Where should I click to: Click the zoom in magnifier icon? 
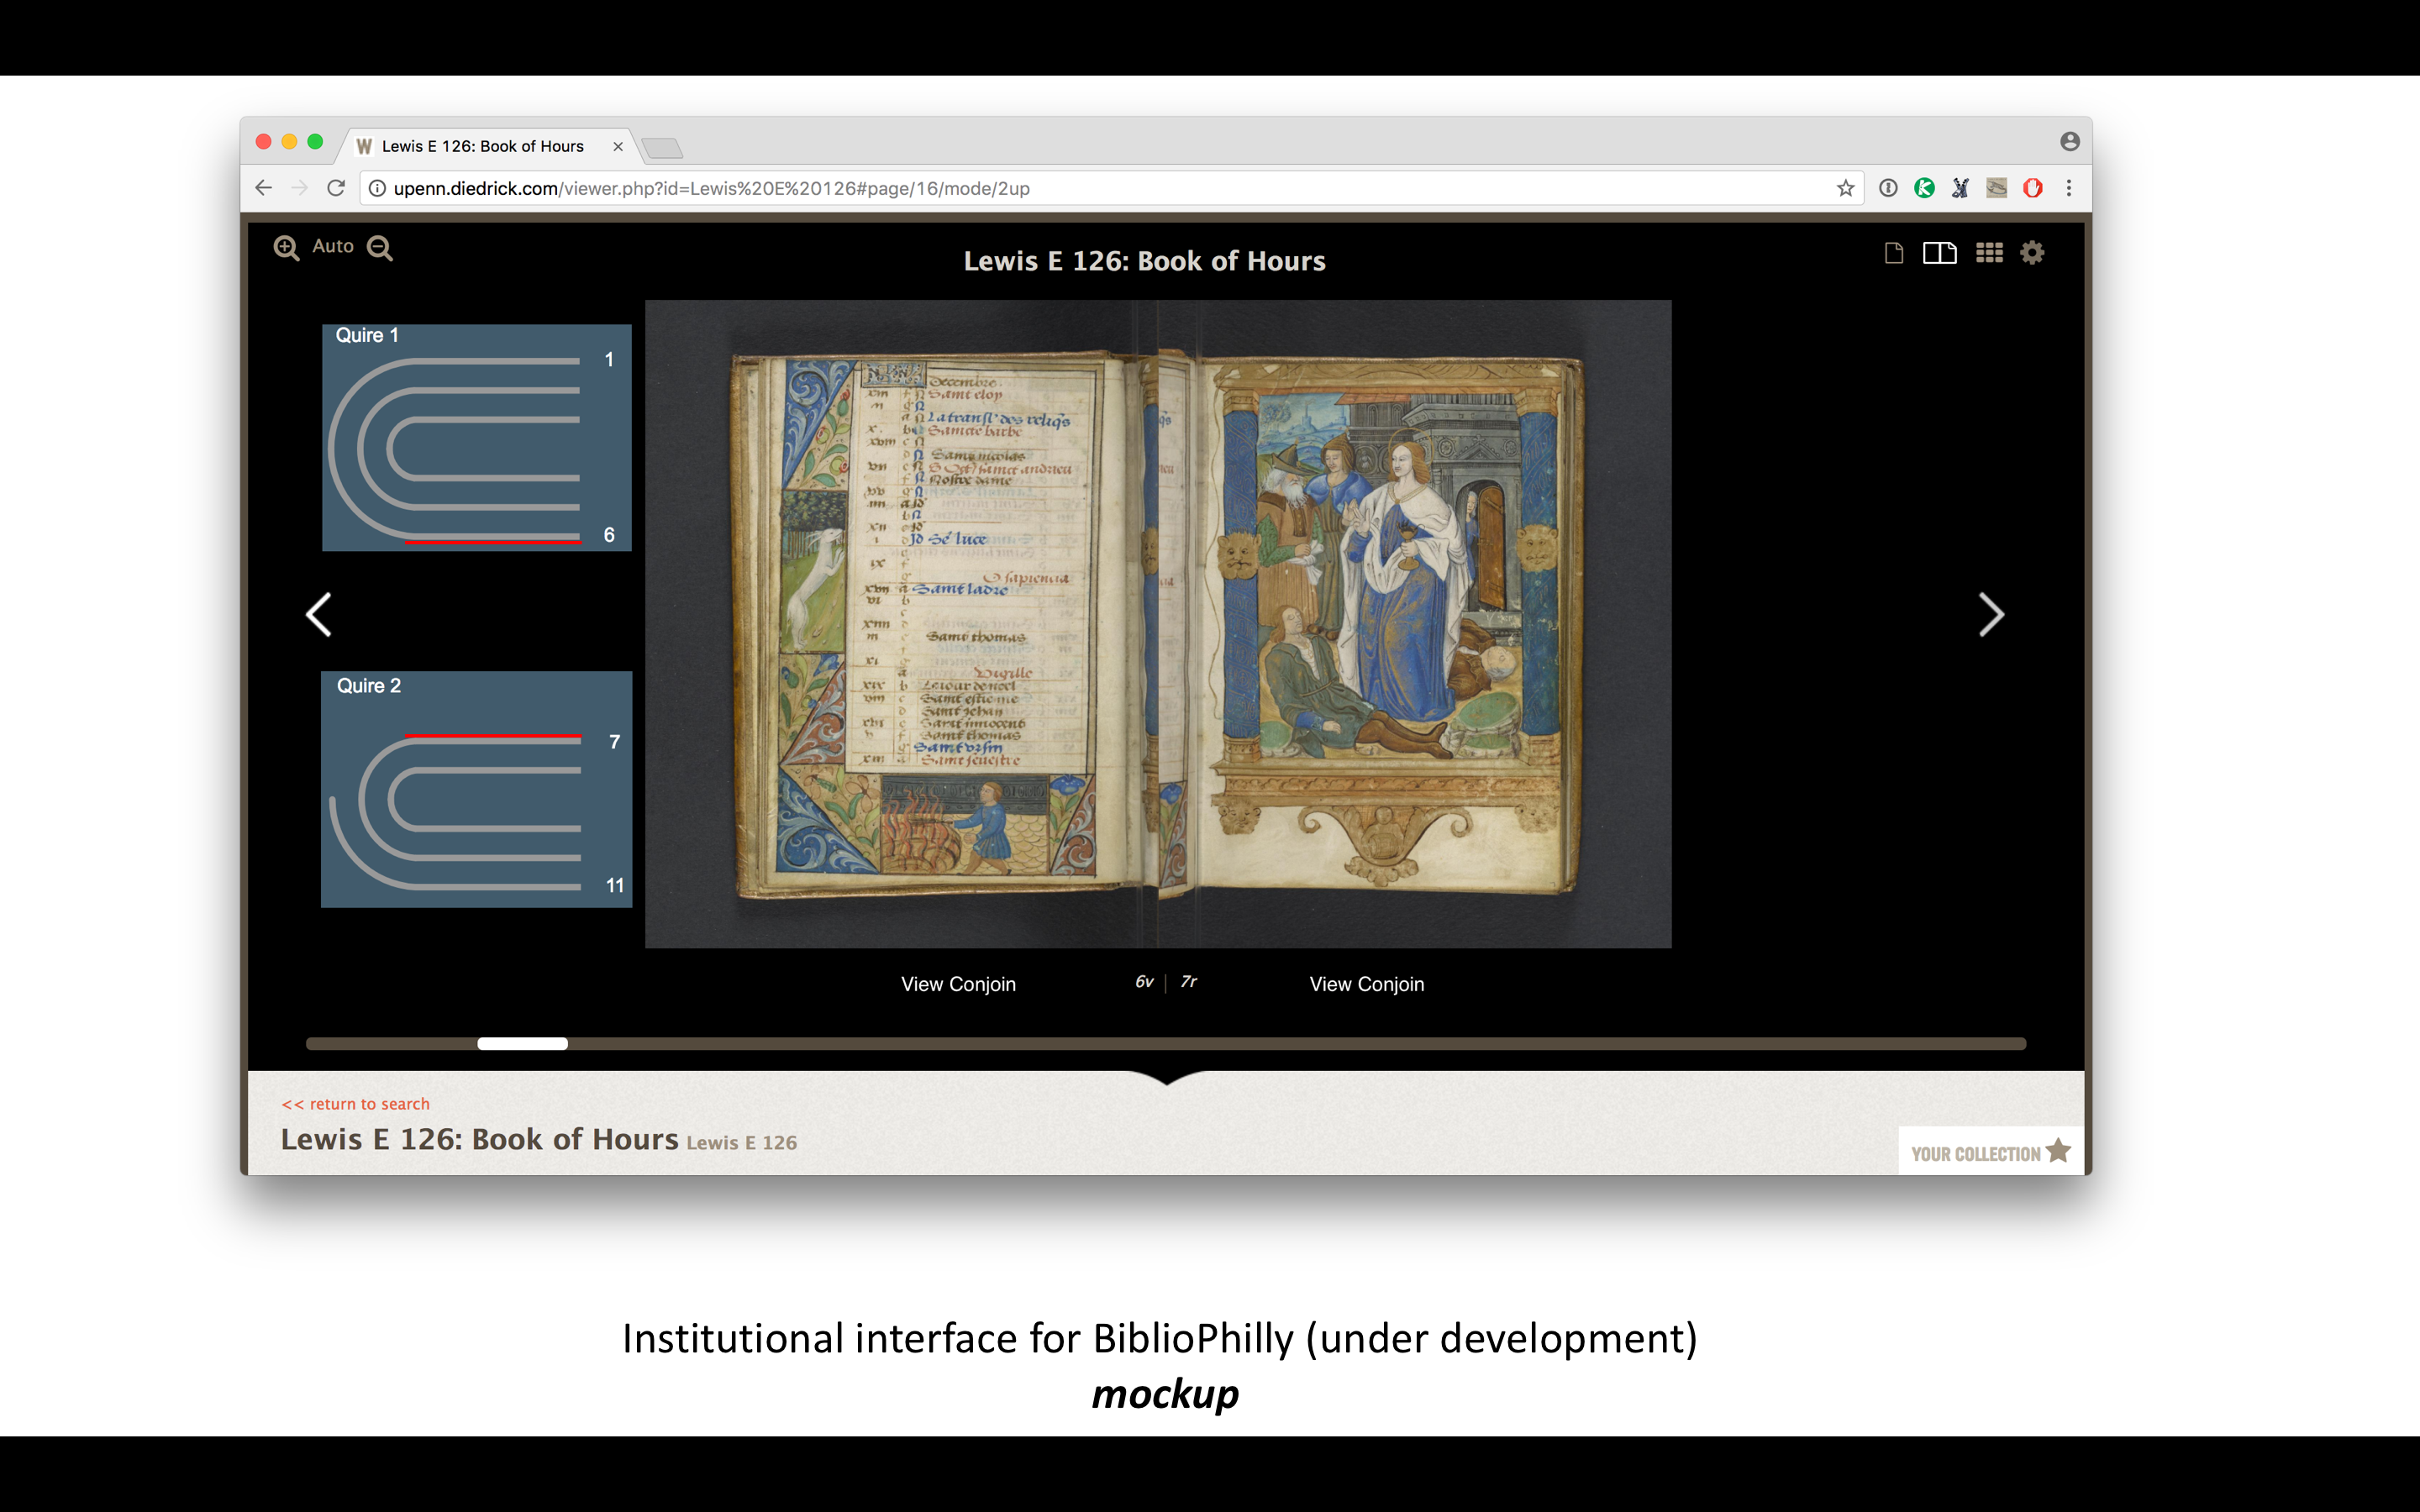(x=287, y=248)
